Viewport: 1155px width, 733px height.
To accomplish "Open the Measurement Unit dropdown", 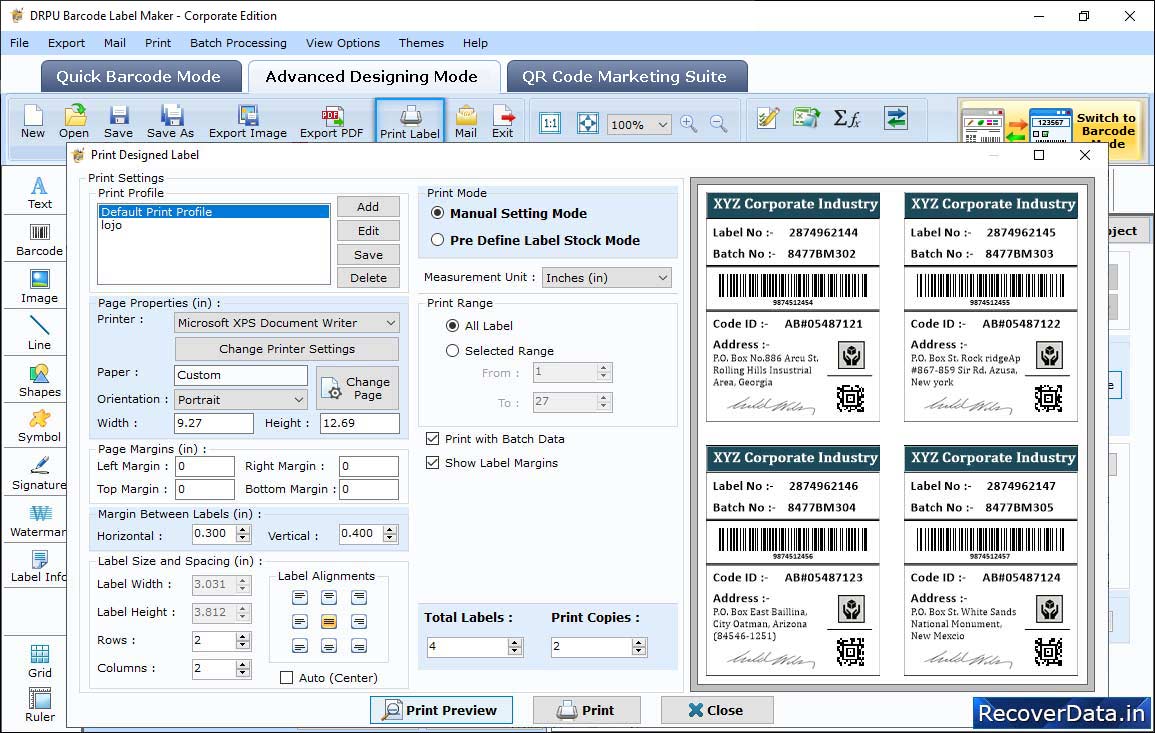I will tap(607, 278).
